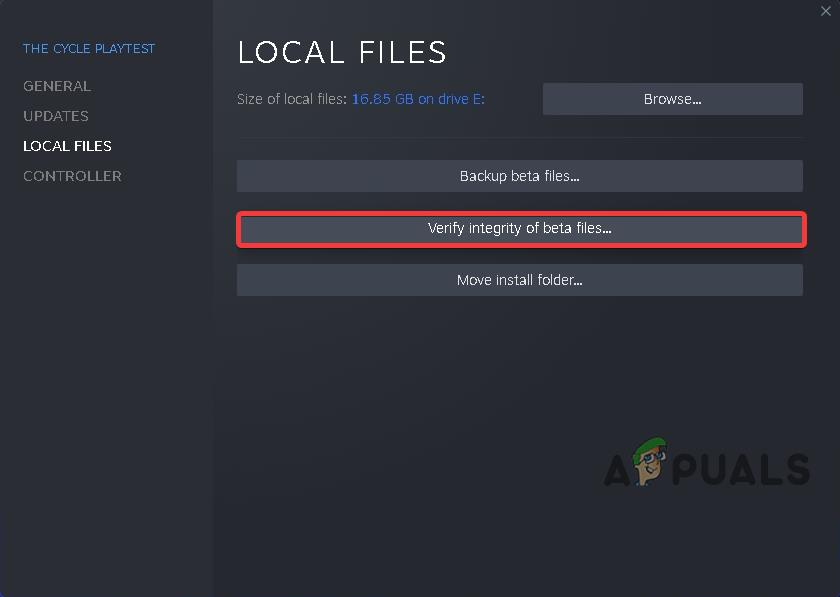840x597 pixels.
Task: Click the Size of local files label
Action: click(292, 99)
